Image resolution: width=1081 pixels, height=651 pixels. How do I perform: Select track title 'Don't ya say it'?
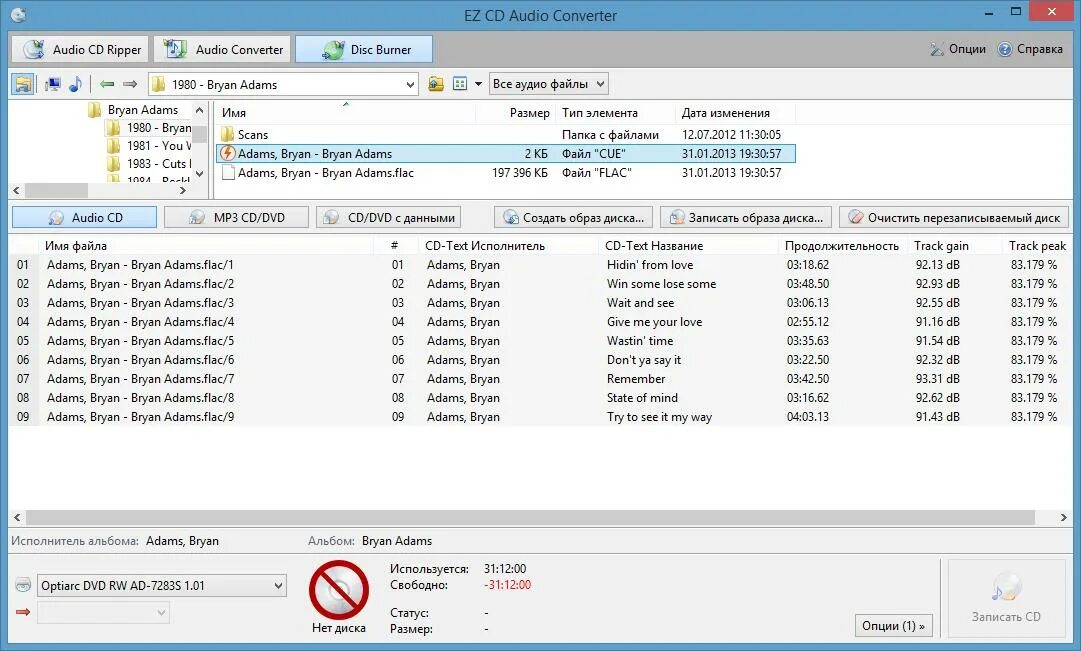[x=644, y=359]
